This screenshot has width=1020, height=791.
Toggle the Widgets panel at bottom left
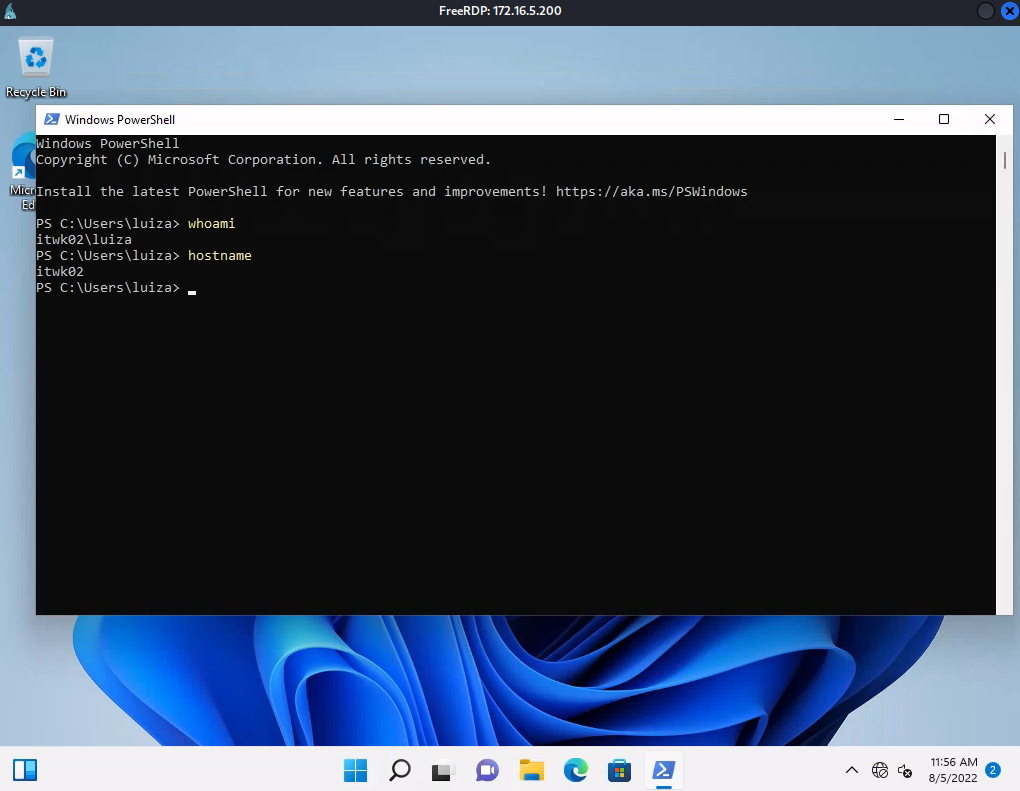(24, 769)
